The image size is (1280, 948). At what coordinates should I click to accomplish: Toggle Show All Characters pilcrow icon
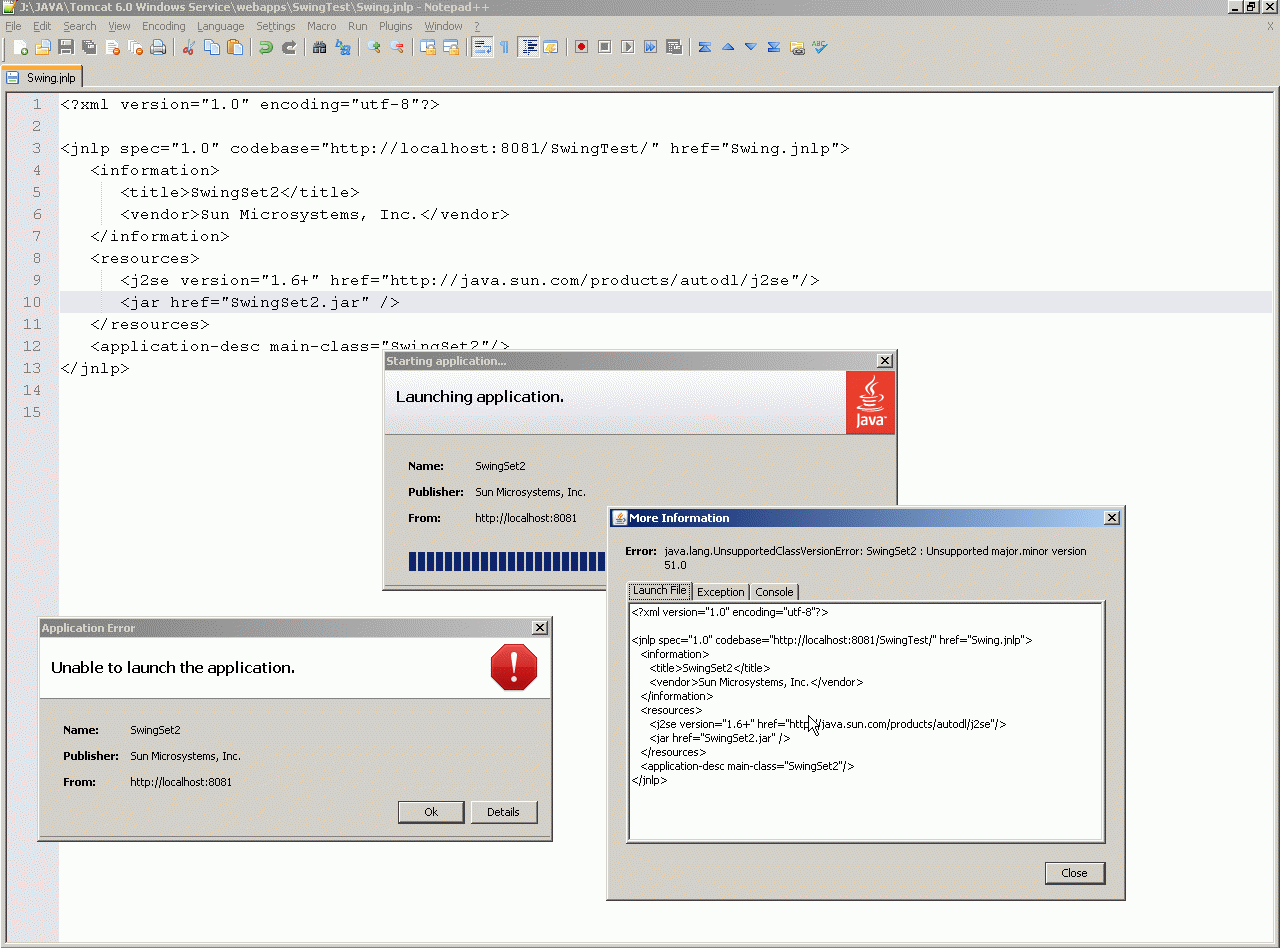pyautogui.click(x=504, y=47)
